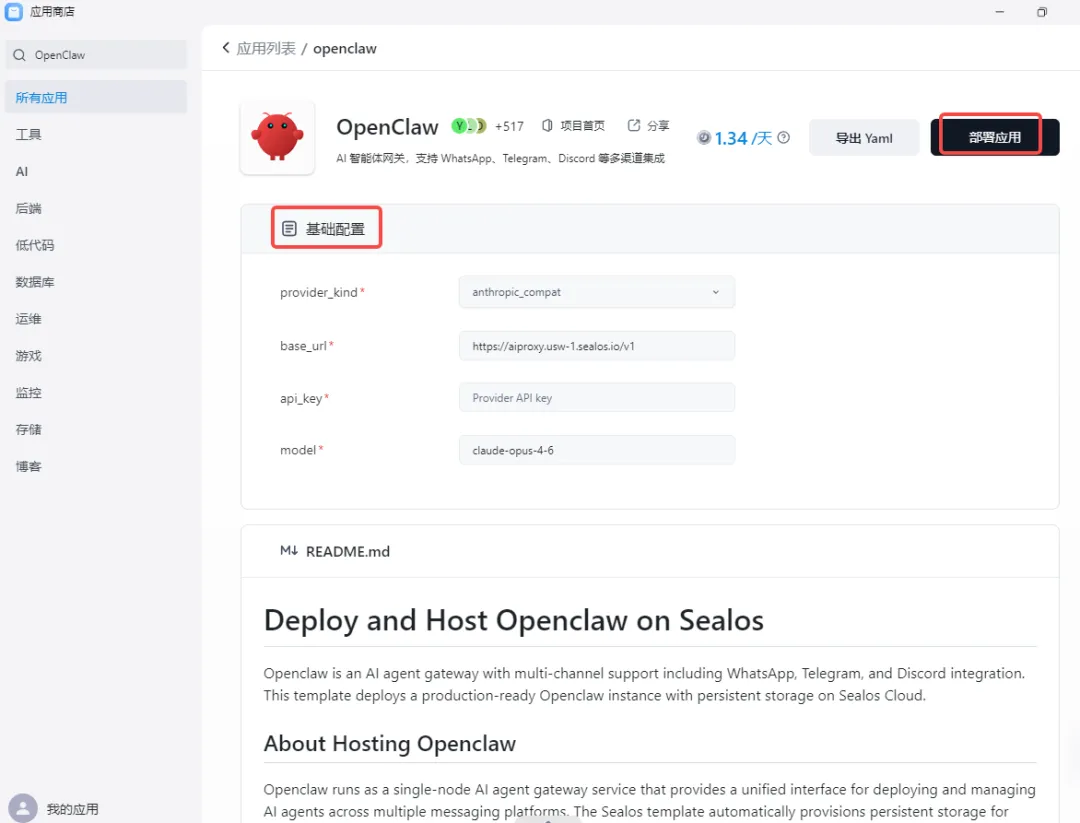The width and height of the screenshot is (1080, 823).
Task: Focus the OpenClaw search field
Action: pos(96,55)
